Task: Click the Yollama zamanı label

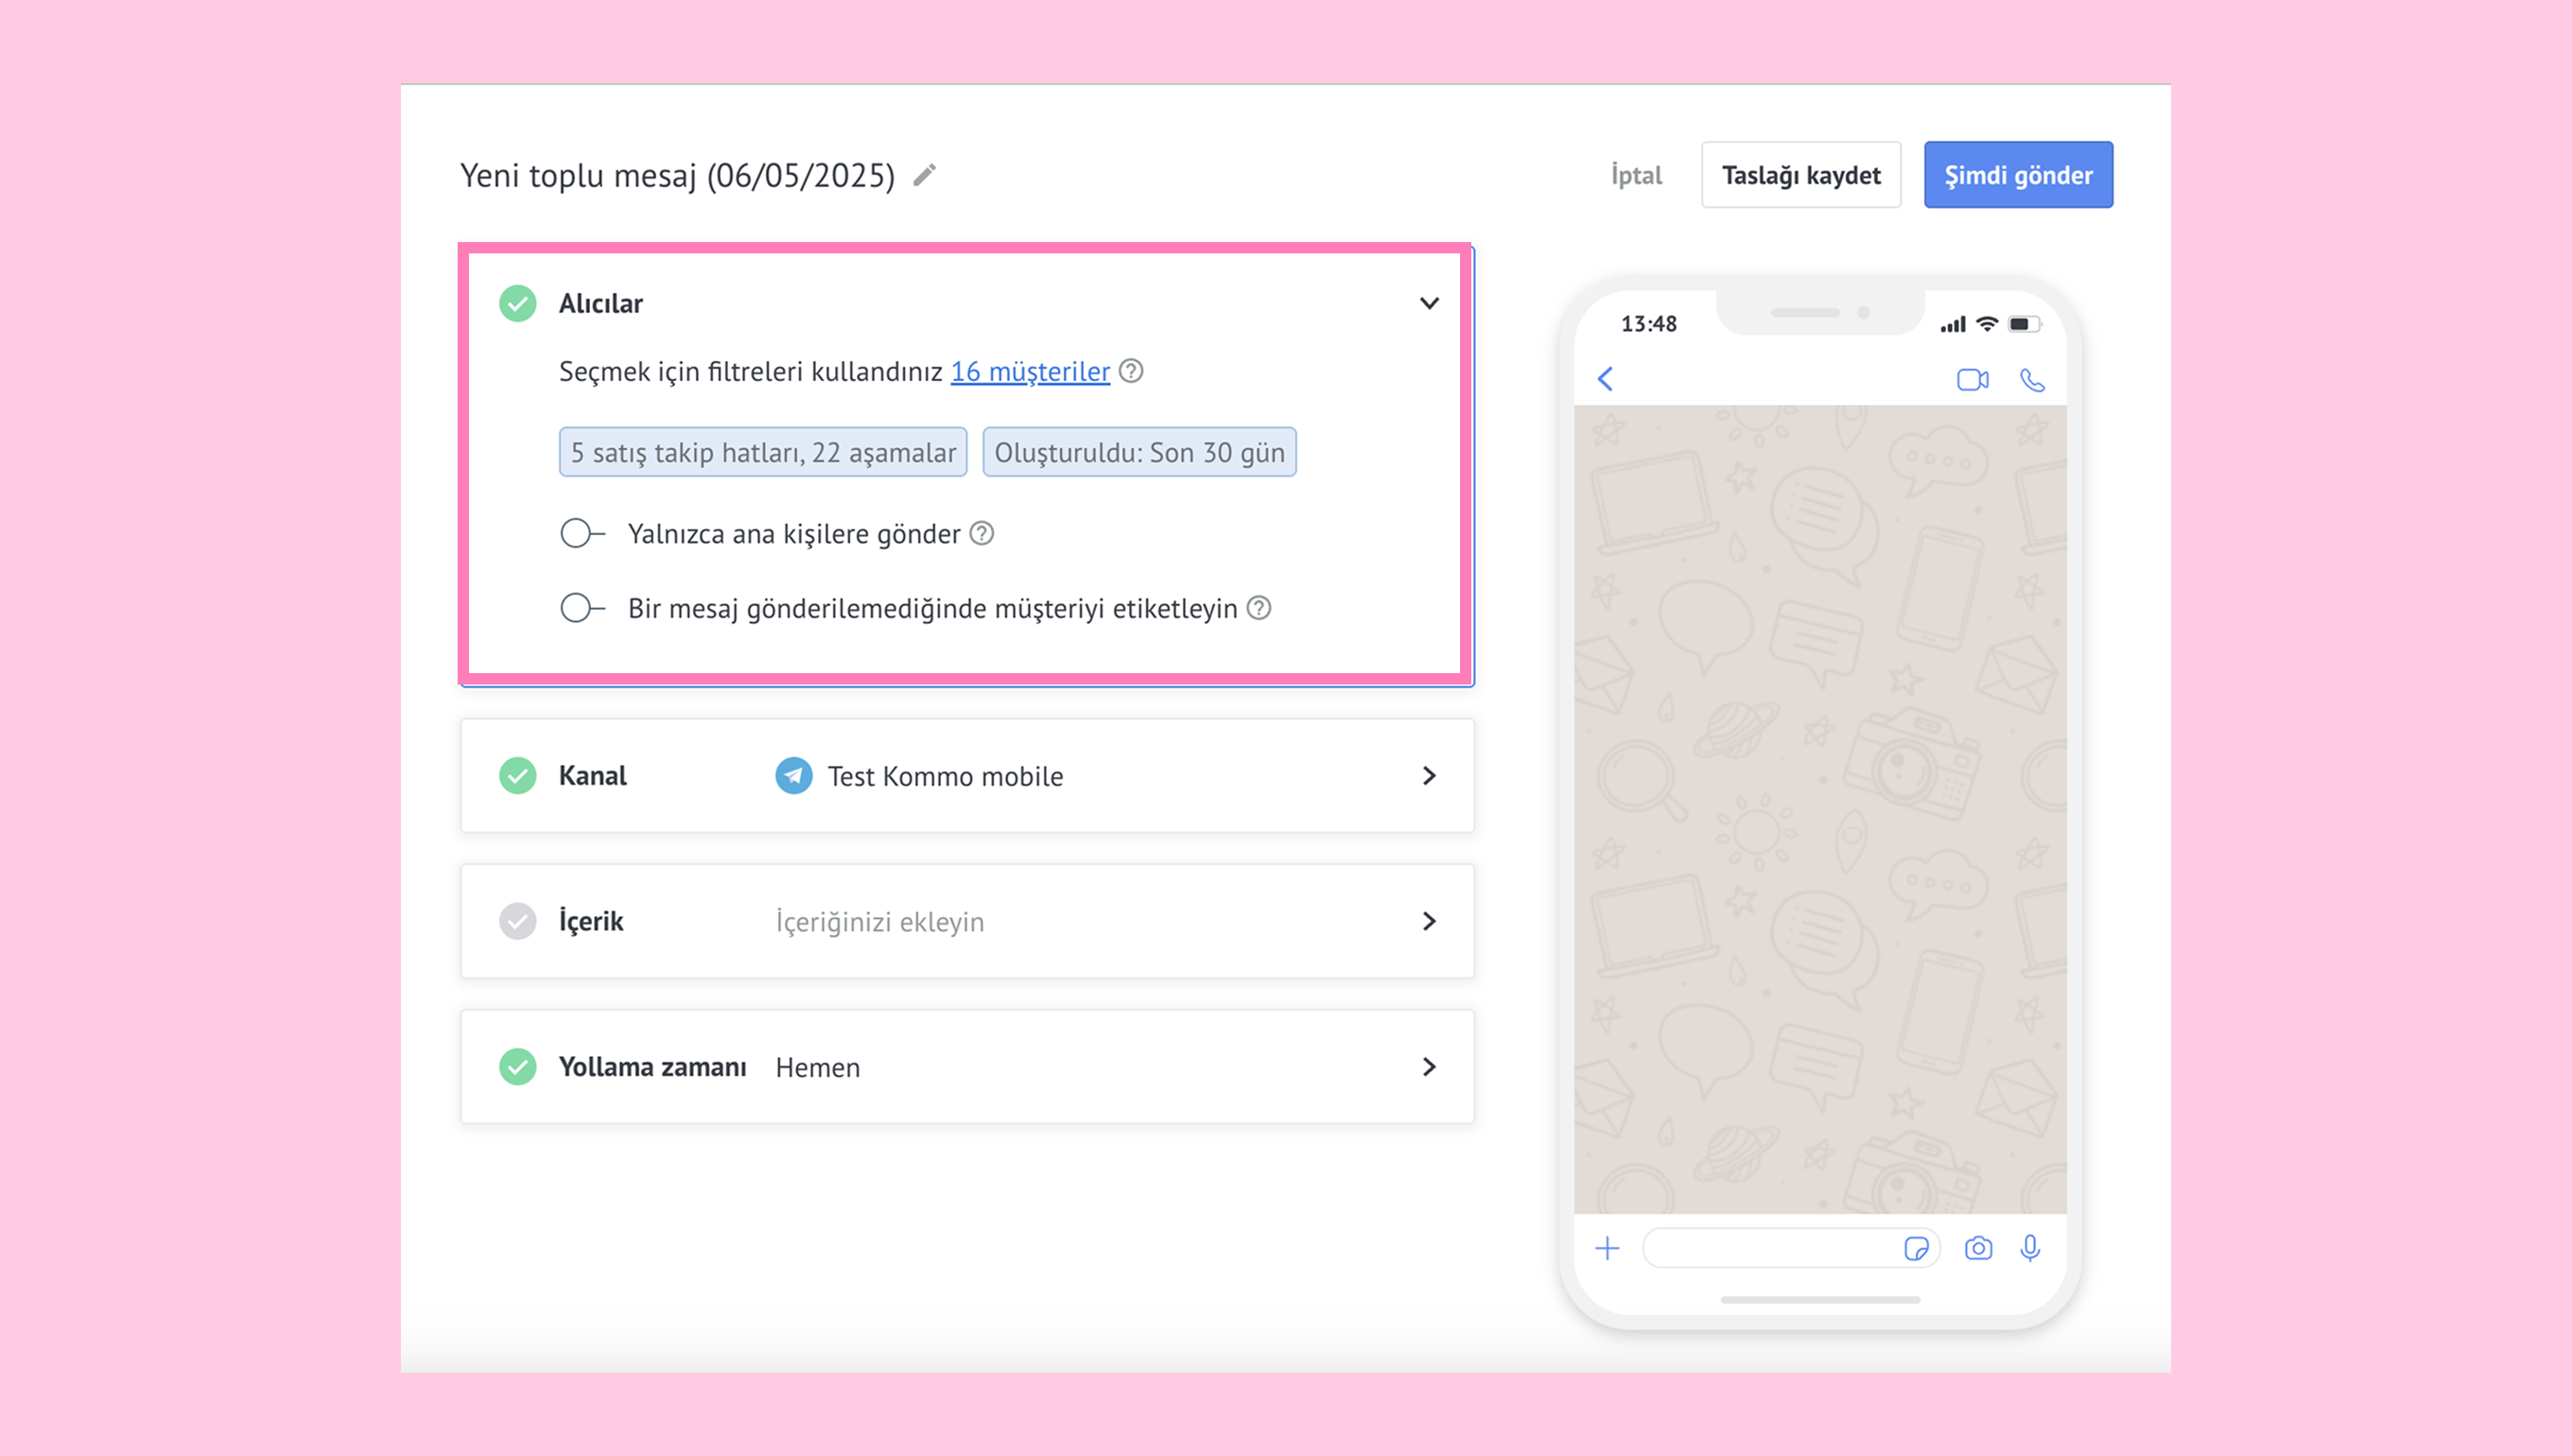Action: 652,1066
